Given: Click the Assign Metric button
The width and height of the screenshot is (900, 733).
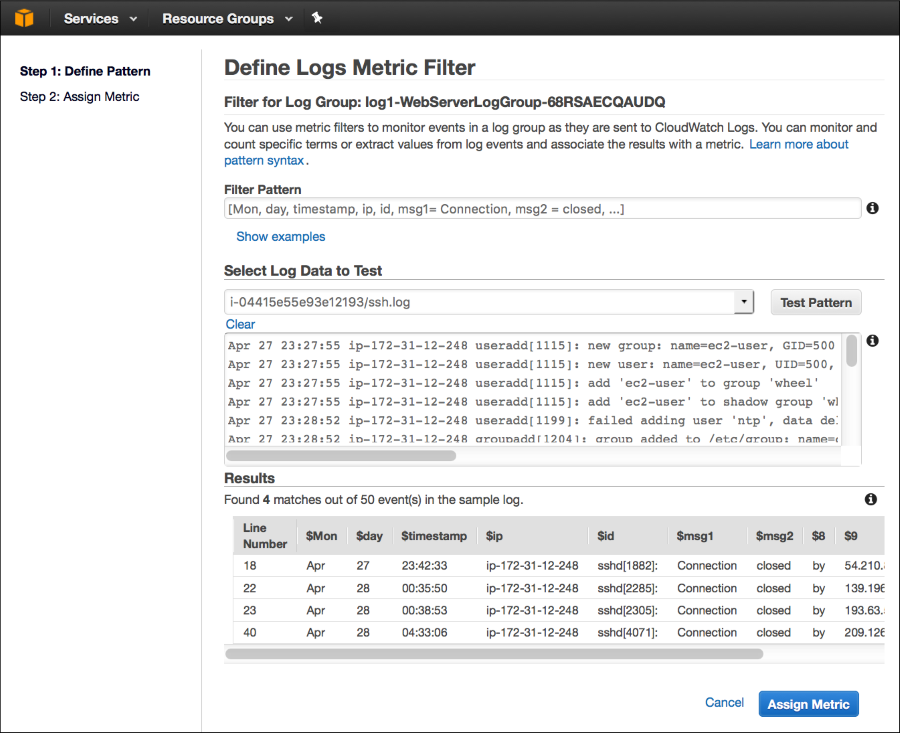Looking at the screenshot, I should pos(808,703).
